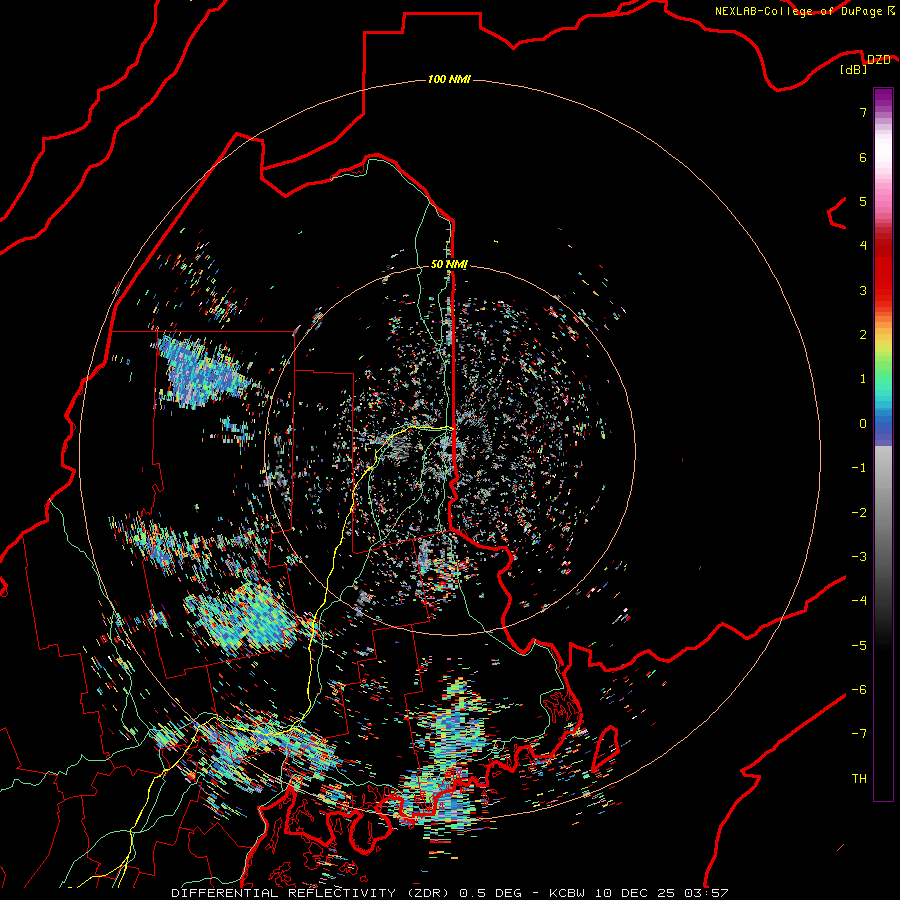
Task: Click the 'DZD' legend title
Action: point(879,60)
